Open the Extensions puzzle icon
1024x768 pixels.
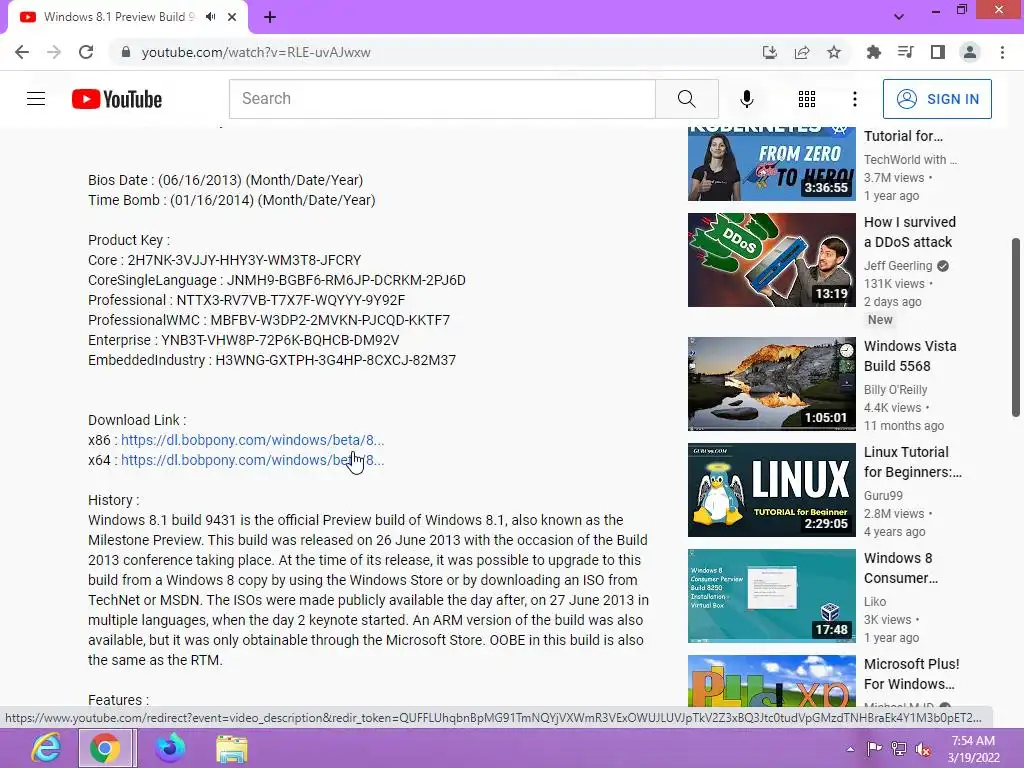click(874, 52)
